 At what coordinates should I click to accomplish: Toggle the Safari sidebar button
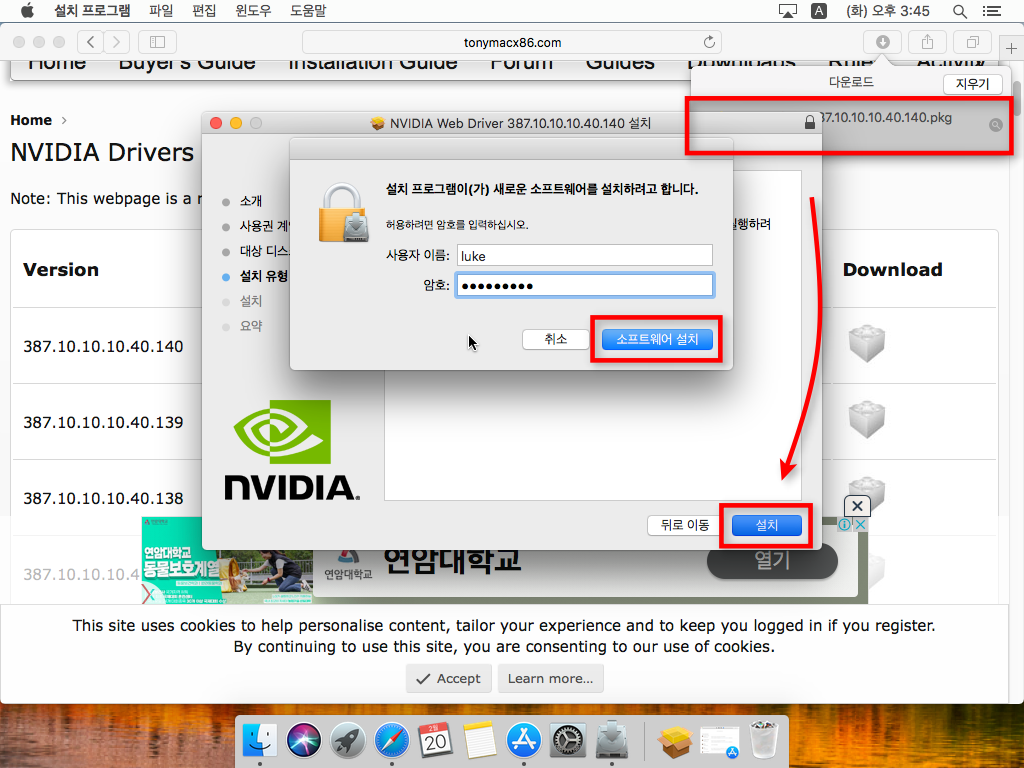click(x=157, y=42)
